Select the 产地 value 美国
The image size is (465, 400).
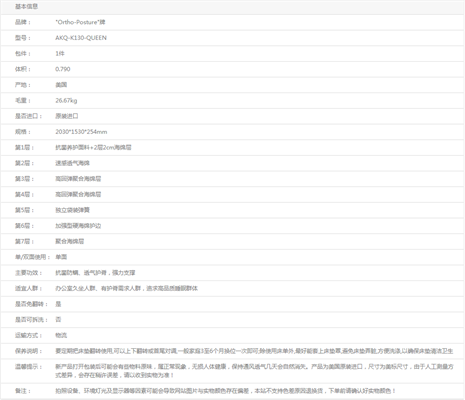61,85
